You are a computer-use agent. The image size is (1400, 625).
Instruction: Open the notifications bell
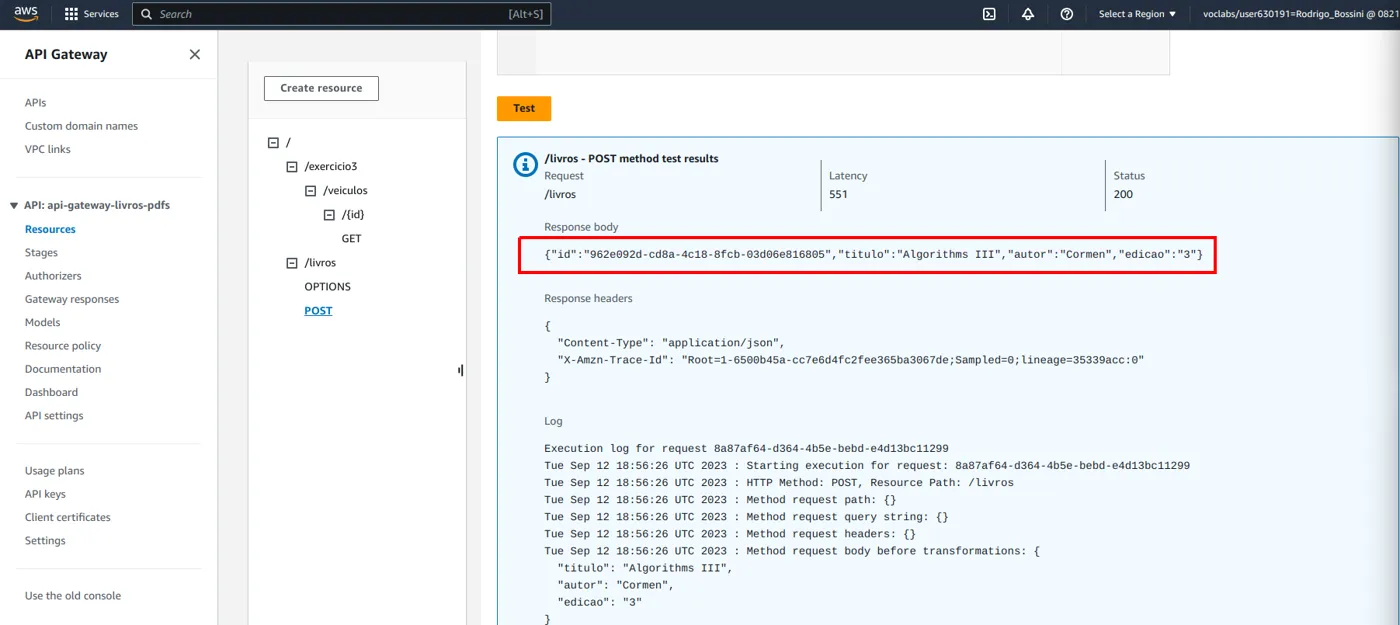[1028, 14]
